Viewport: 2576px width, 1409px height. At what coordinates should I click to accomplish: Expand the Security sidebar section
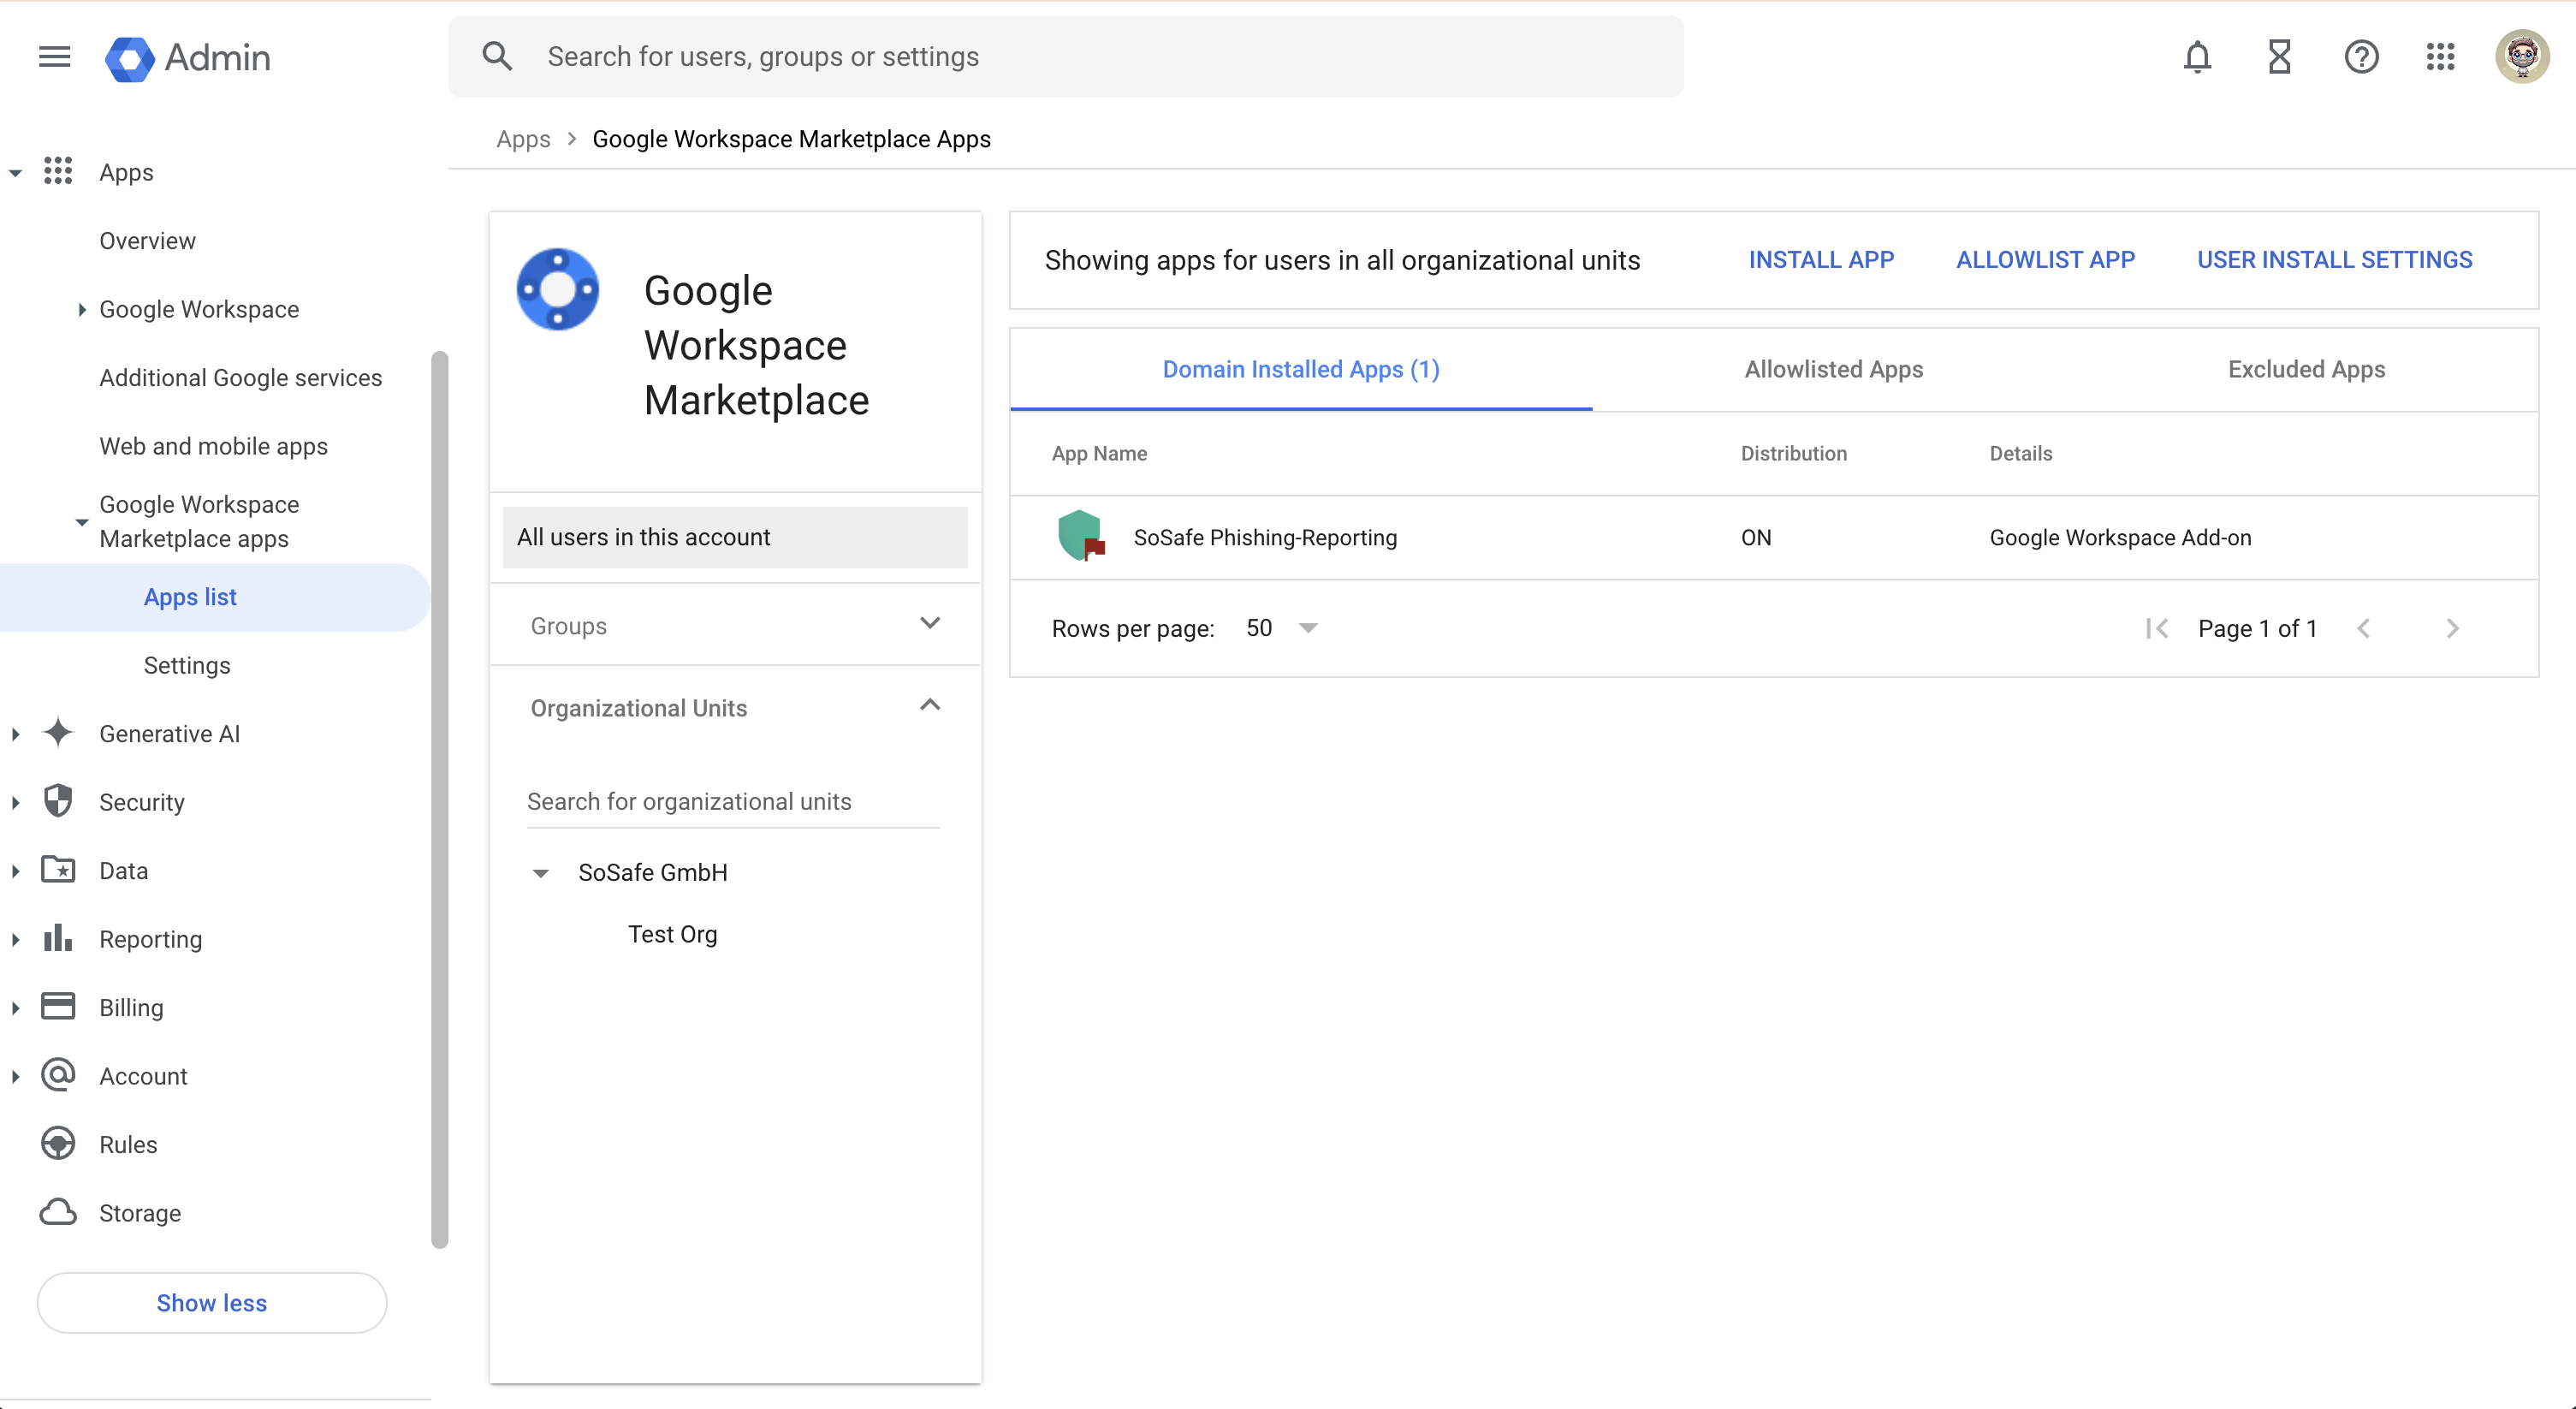(x=16, y=802)
